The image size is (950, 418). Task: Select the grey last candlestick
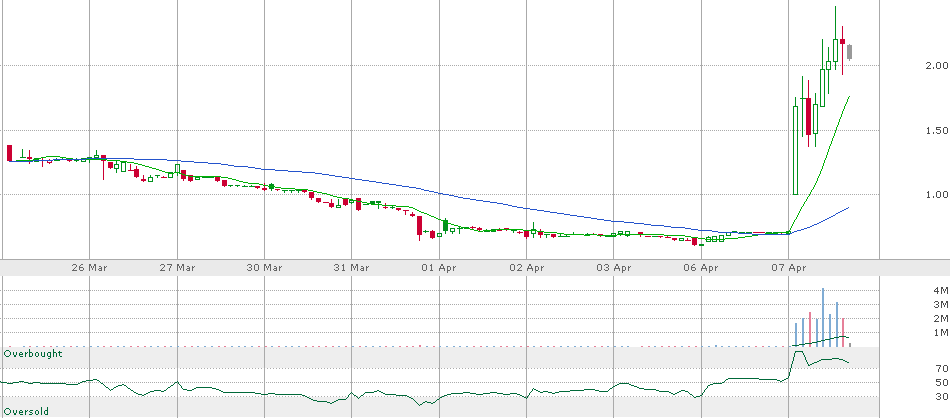click(x=850, y=52)
